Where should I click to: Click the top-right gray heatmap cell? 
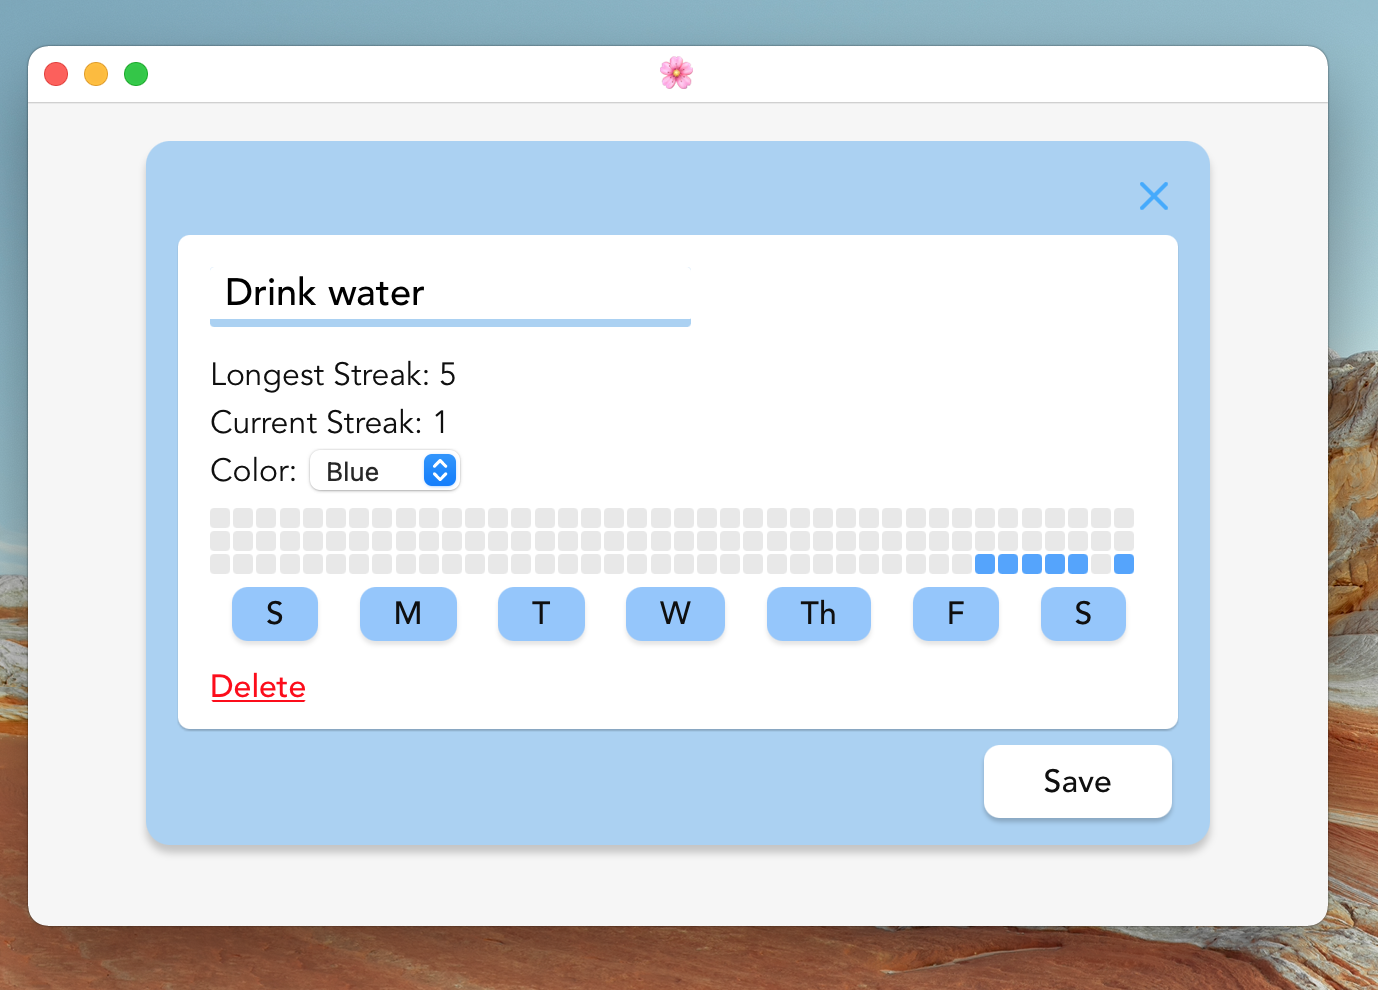pos(1124,517)
